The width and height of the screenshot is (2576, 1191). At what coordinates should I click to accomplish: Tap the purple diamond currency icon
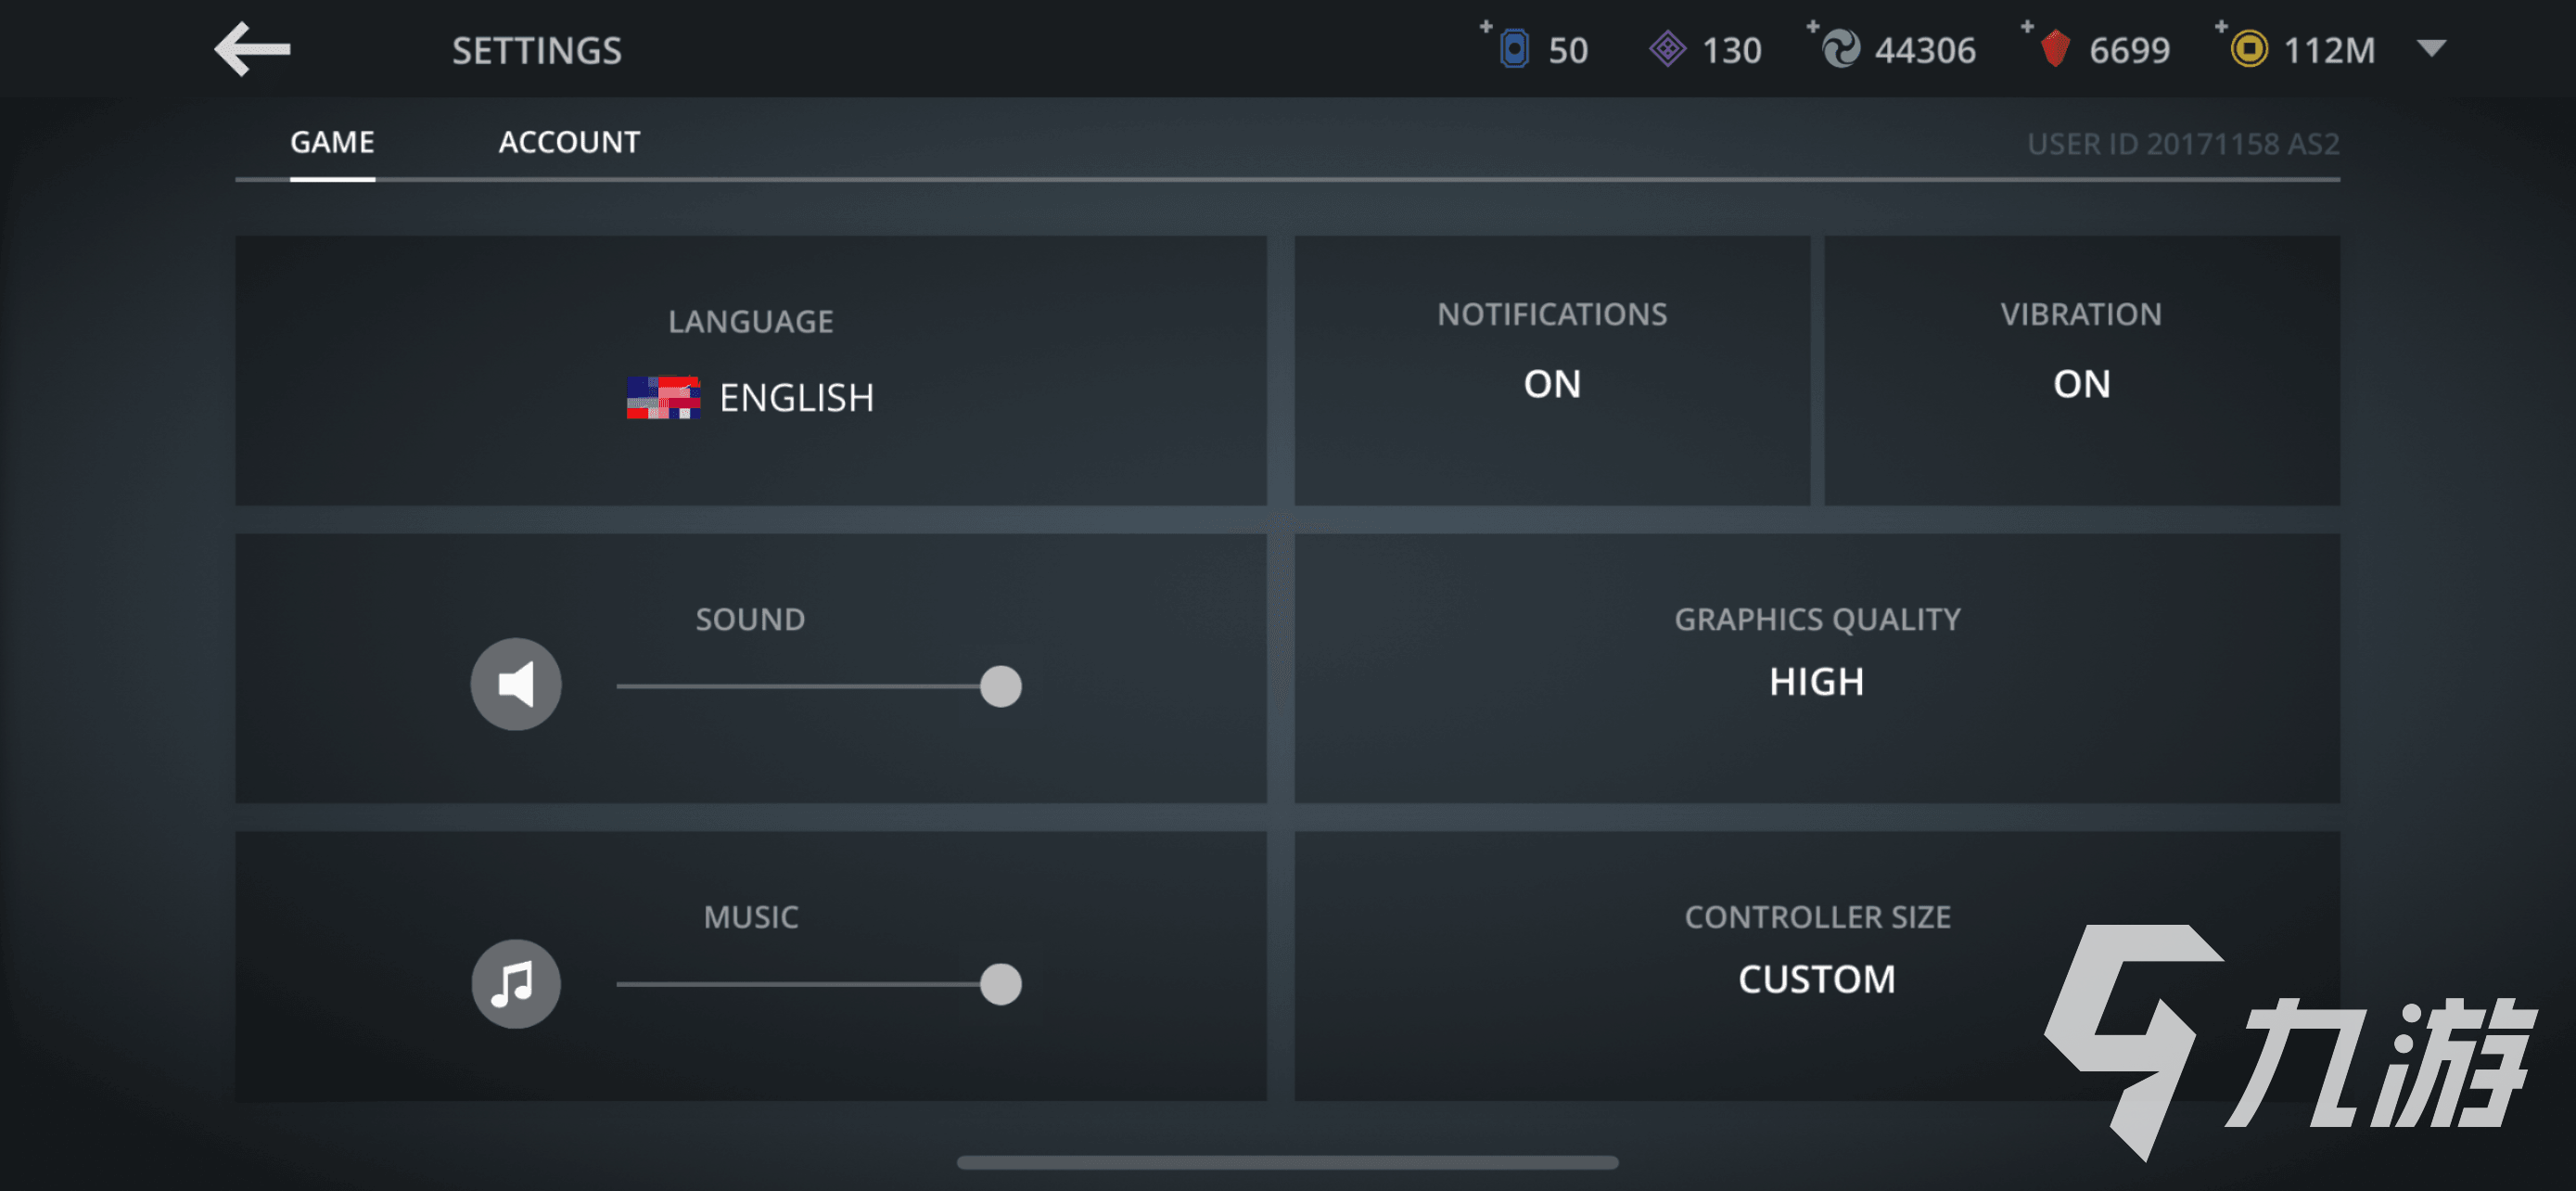pos(1667,49)
